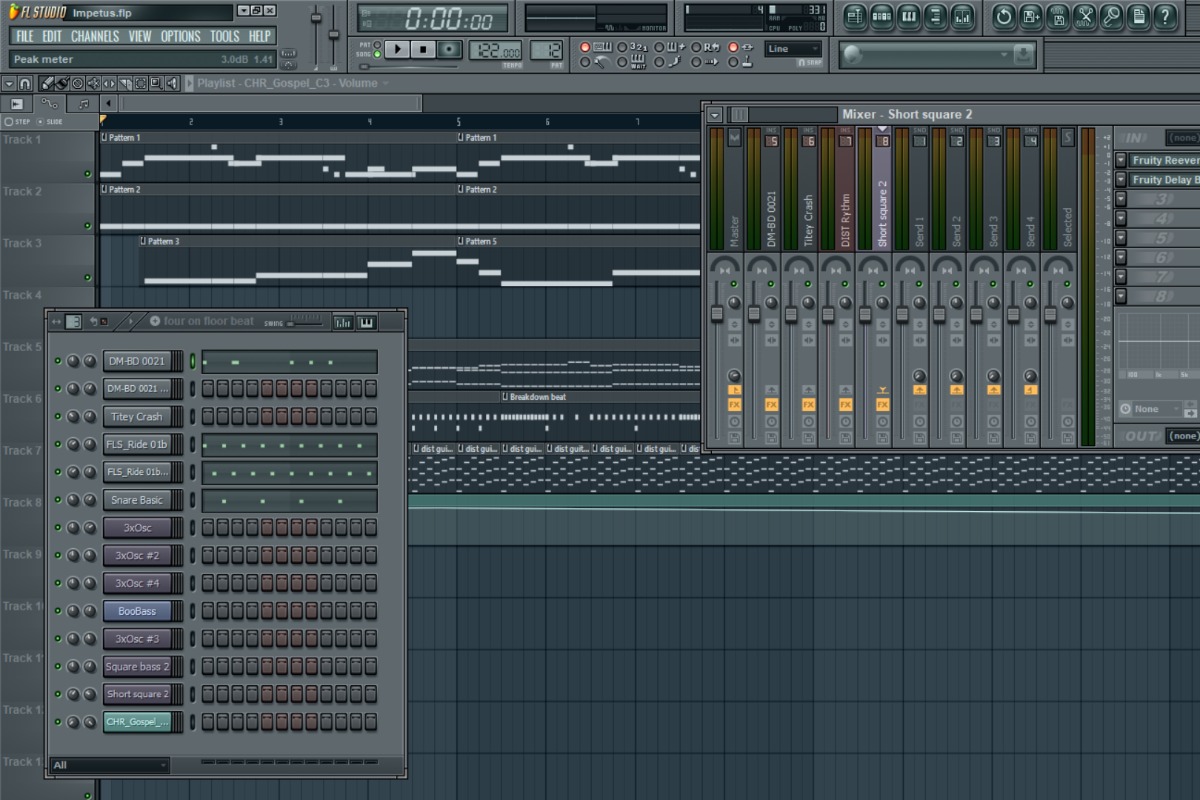Screen dimensions: 1200x800
Task: Open the playlist view icon in top toolbar
Action: tap(854, 16)
